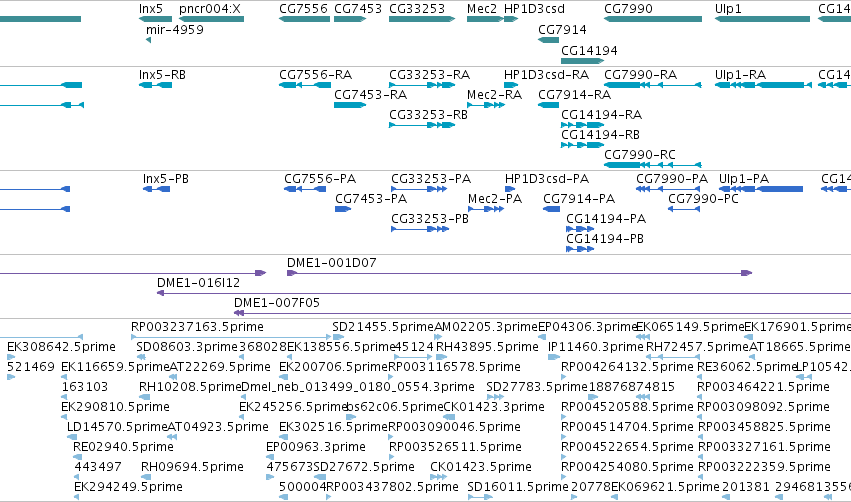
Task: Click the EK308642.5prime EST label
Action: point(61,347)
